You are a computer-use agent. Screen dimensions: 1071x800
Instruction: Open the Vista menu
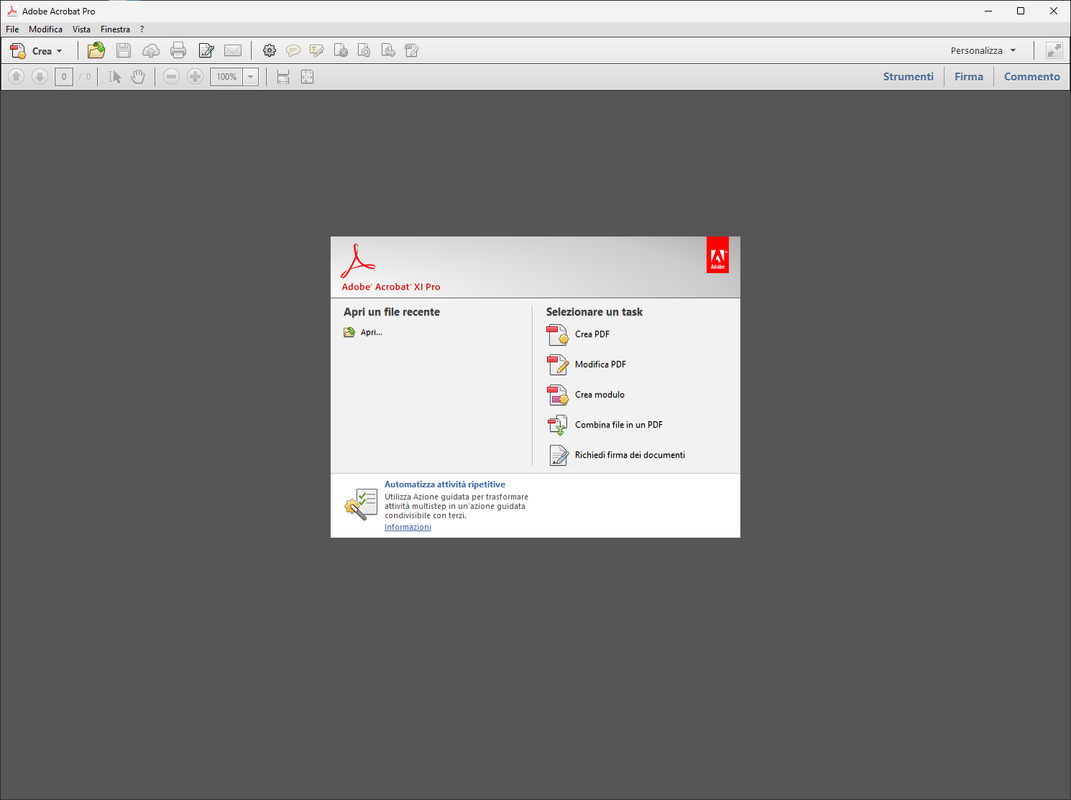pos(81,29)
